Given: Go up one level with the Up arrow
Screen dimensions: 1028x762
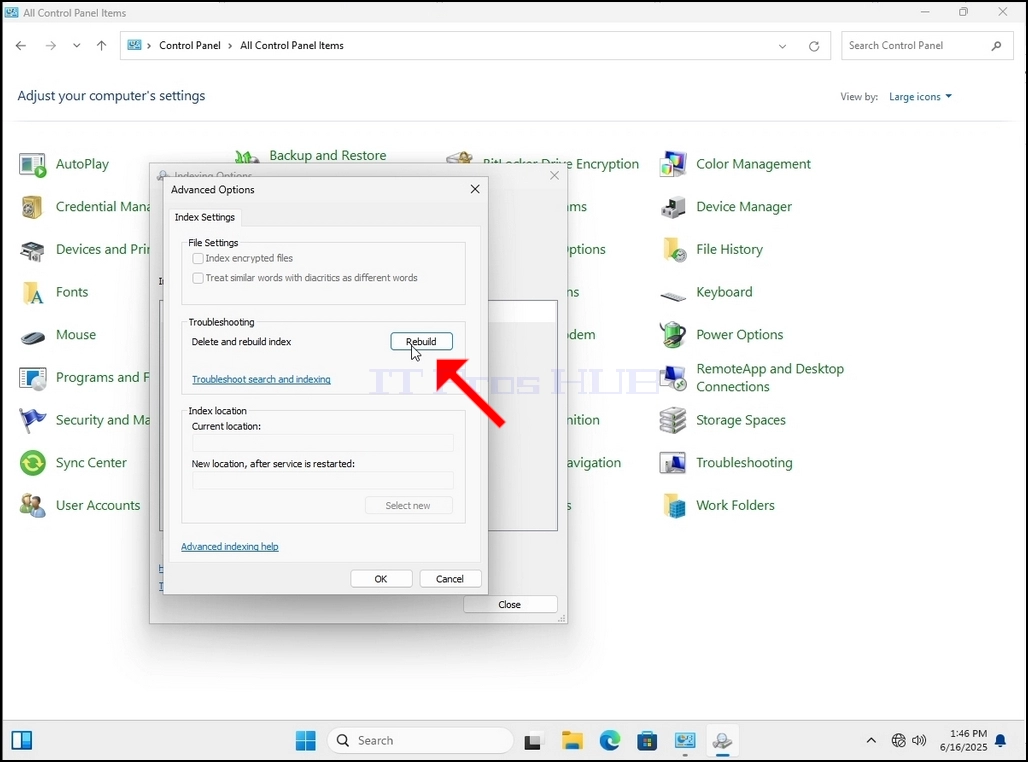Looking at the screenshot, I should [101, 46].
